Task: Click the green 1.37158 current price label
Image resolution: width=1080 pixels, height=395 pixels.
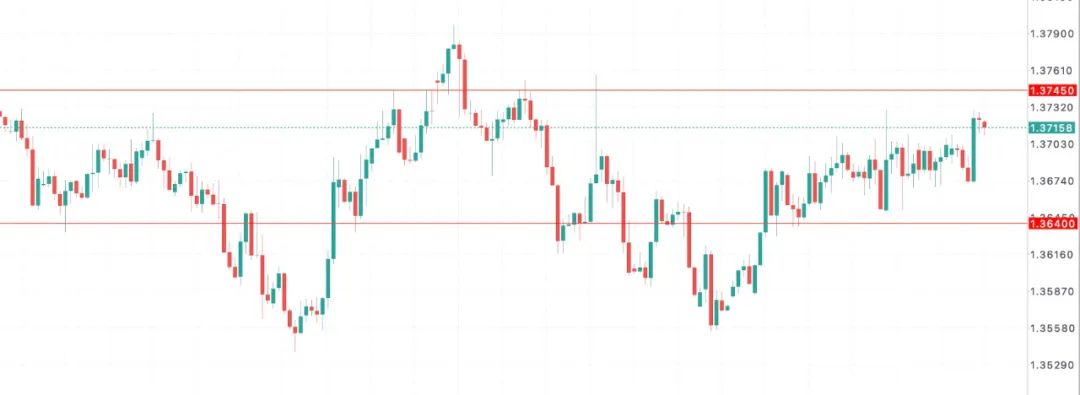Action: [1052, 128]
